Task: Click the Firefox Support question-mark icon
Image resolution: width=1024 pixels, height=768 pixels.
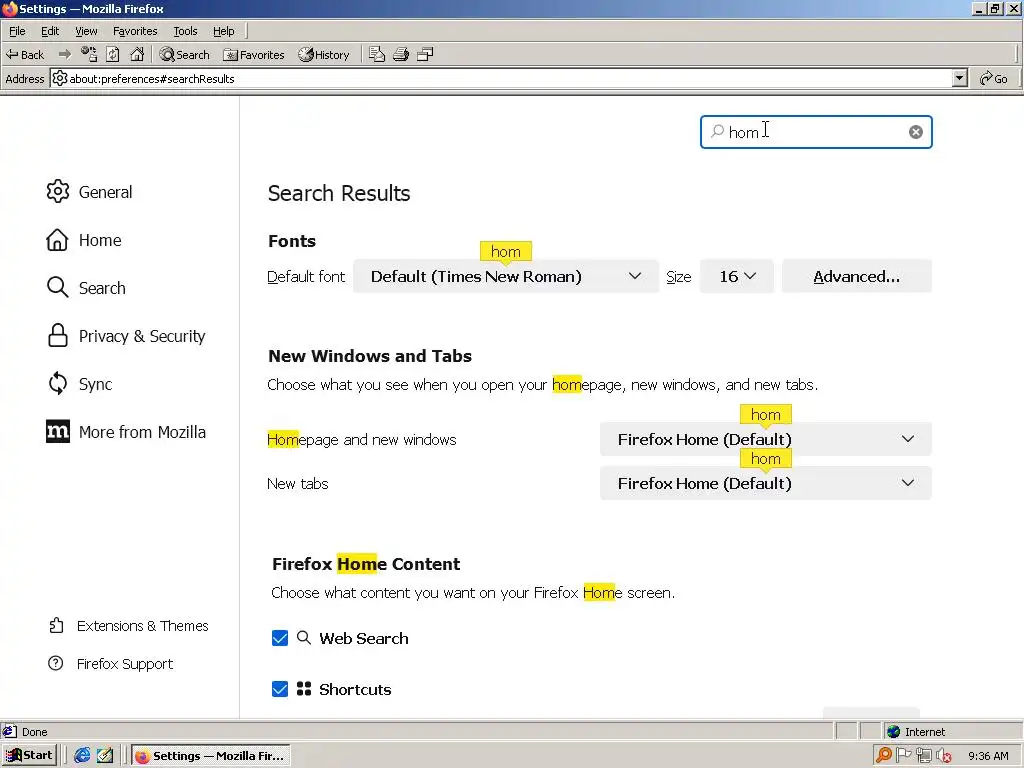Action: [56, 664]
